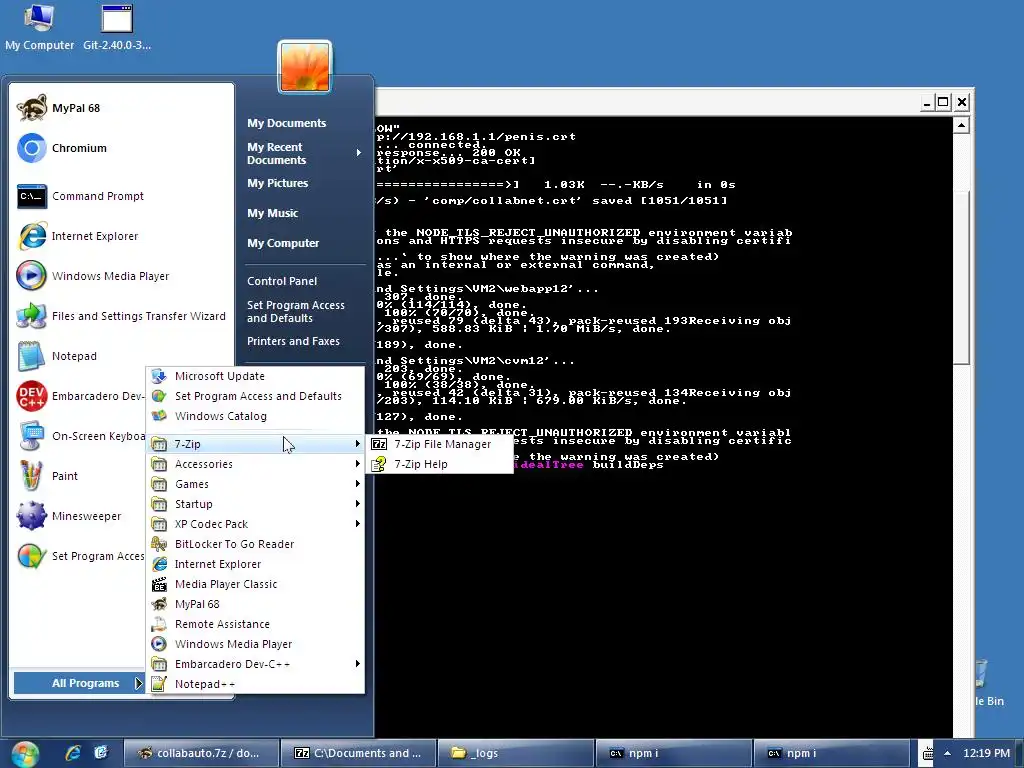Expand the Accessories program folder
This screenshot has width=1024, height=768.
pos(256,464)
